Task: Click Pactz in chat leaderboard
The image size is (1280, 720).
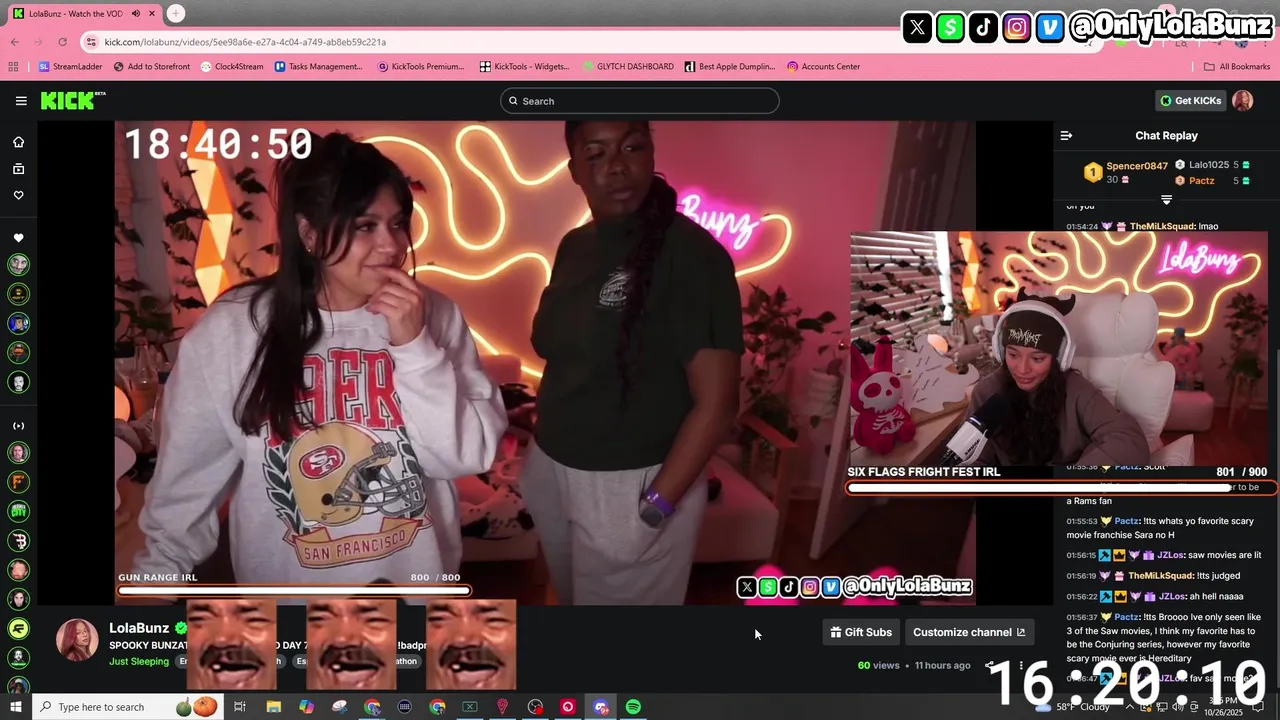Action: pyautogui.click(x=1202, y=181)
